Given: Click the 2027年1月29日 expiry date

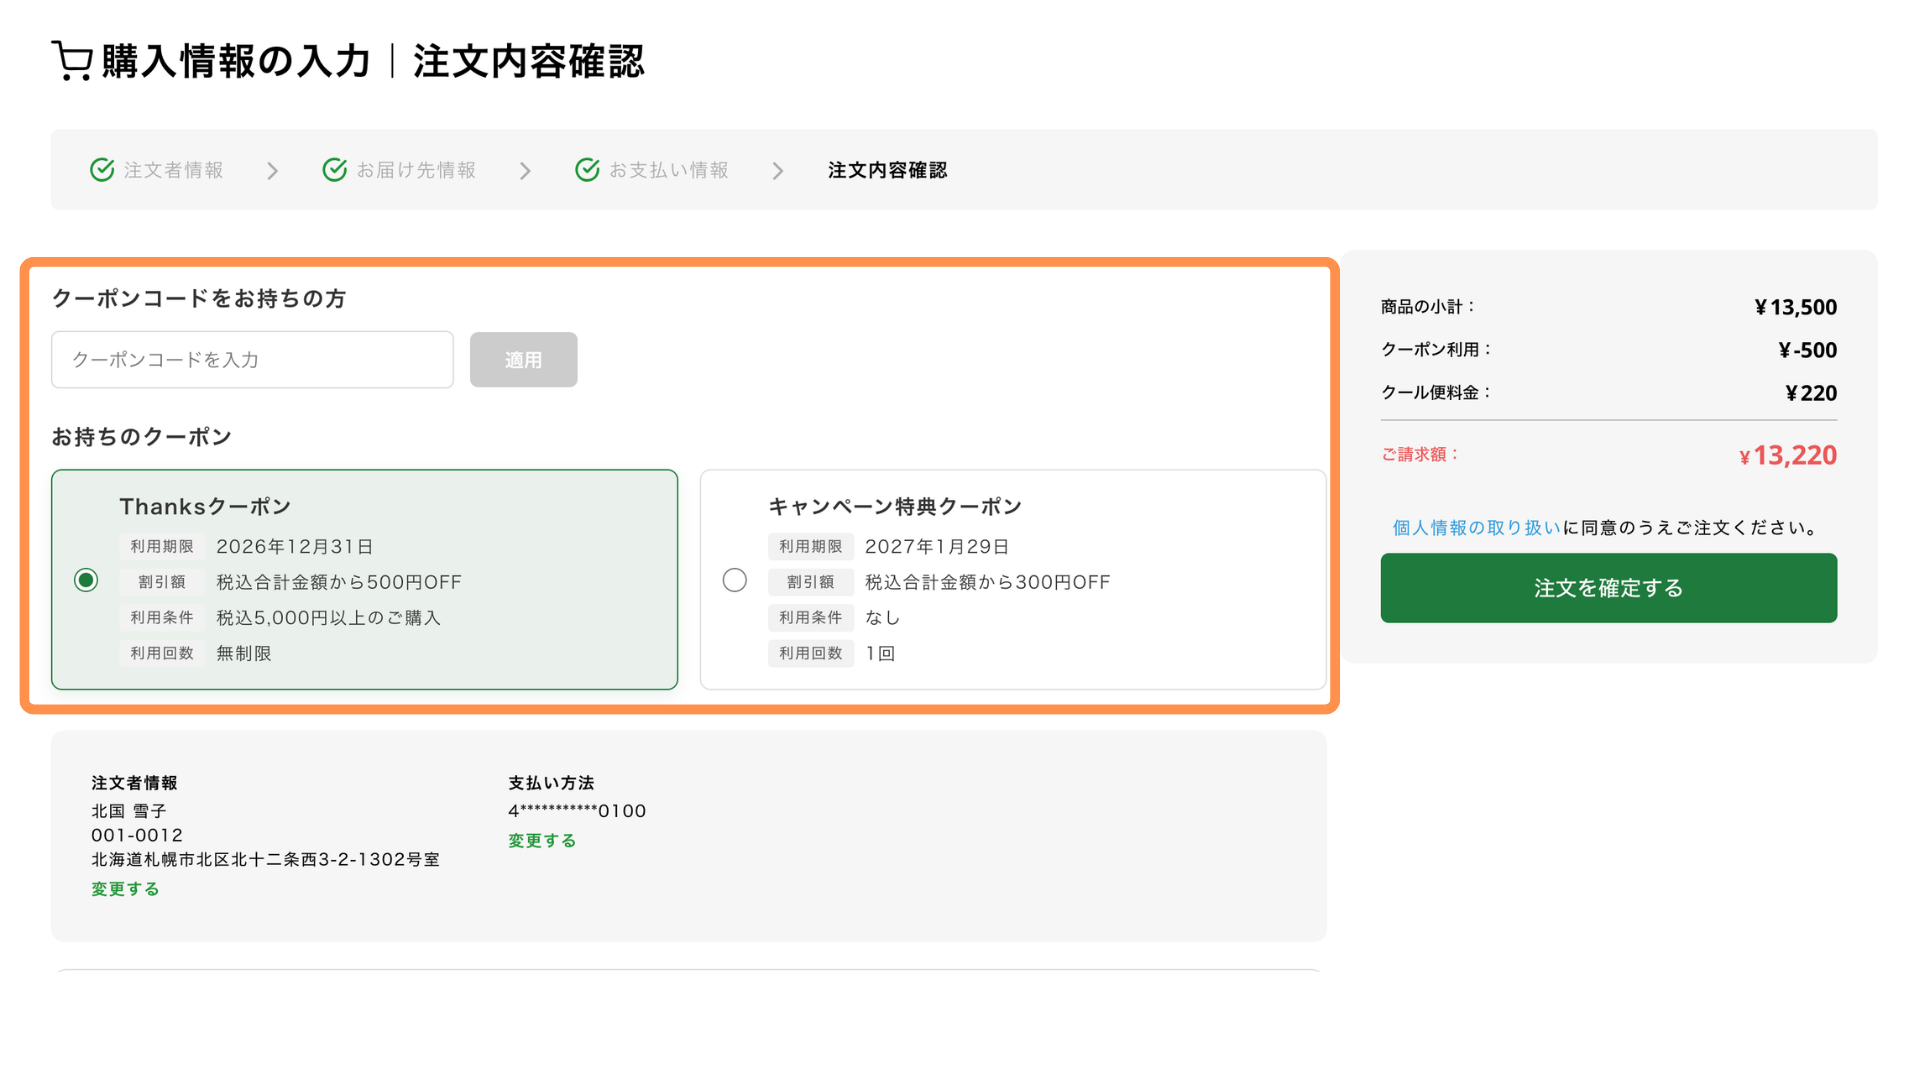Looking at the screenshot, I should pos(937,547).
